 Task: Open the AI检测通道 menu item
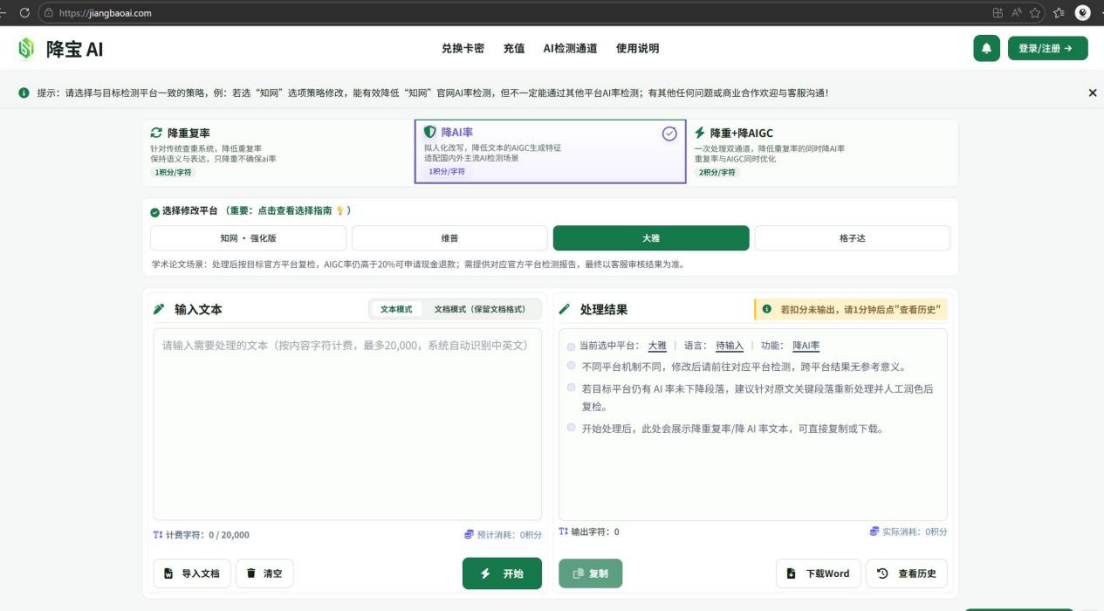tap(570, 49)
